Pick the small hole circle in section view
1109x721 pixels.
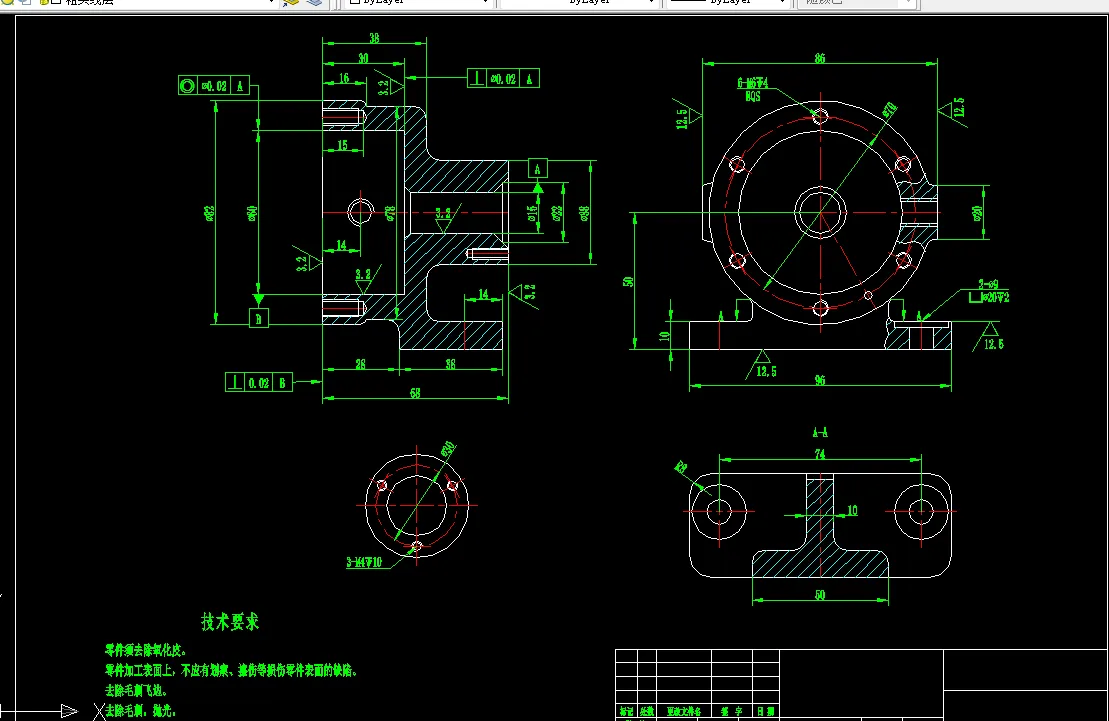pyautogui.click(x=361, y=212)
